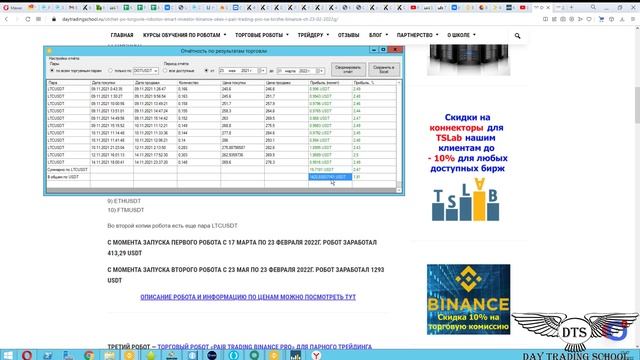Open the chart app icon in taskbar
This screenshot has height=360, width=640.
(x=295, y=355)
